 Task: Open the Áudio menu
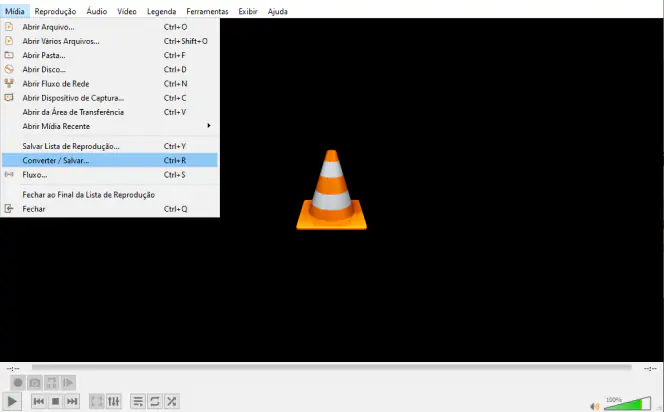click(x=97, y=11)
